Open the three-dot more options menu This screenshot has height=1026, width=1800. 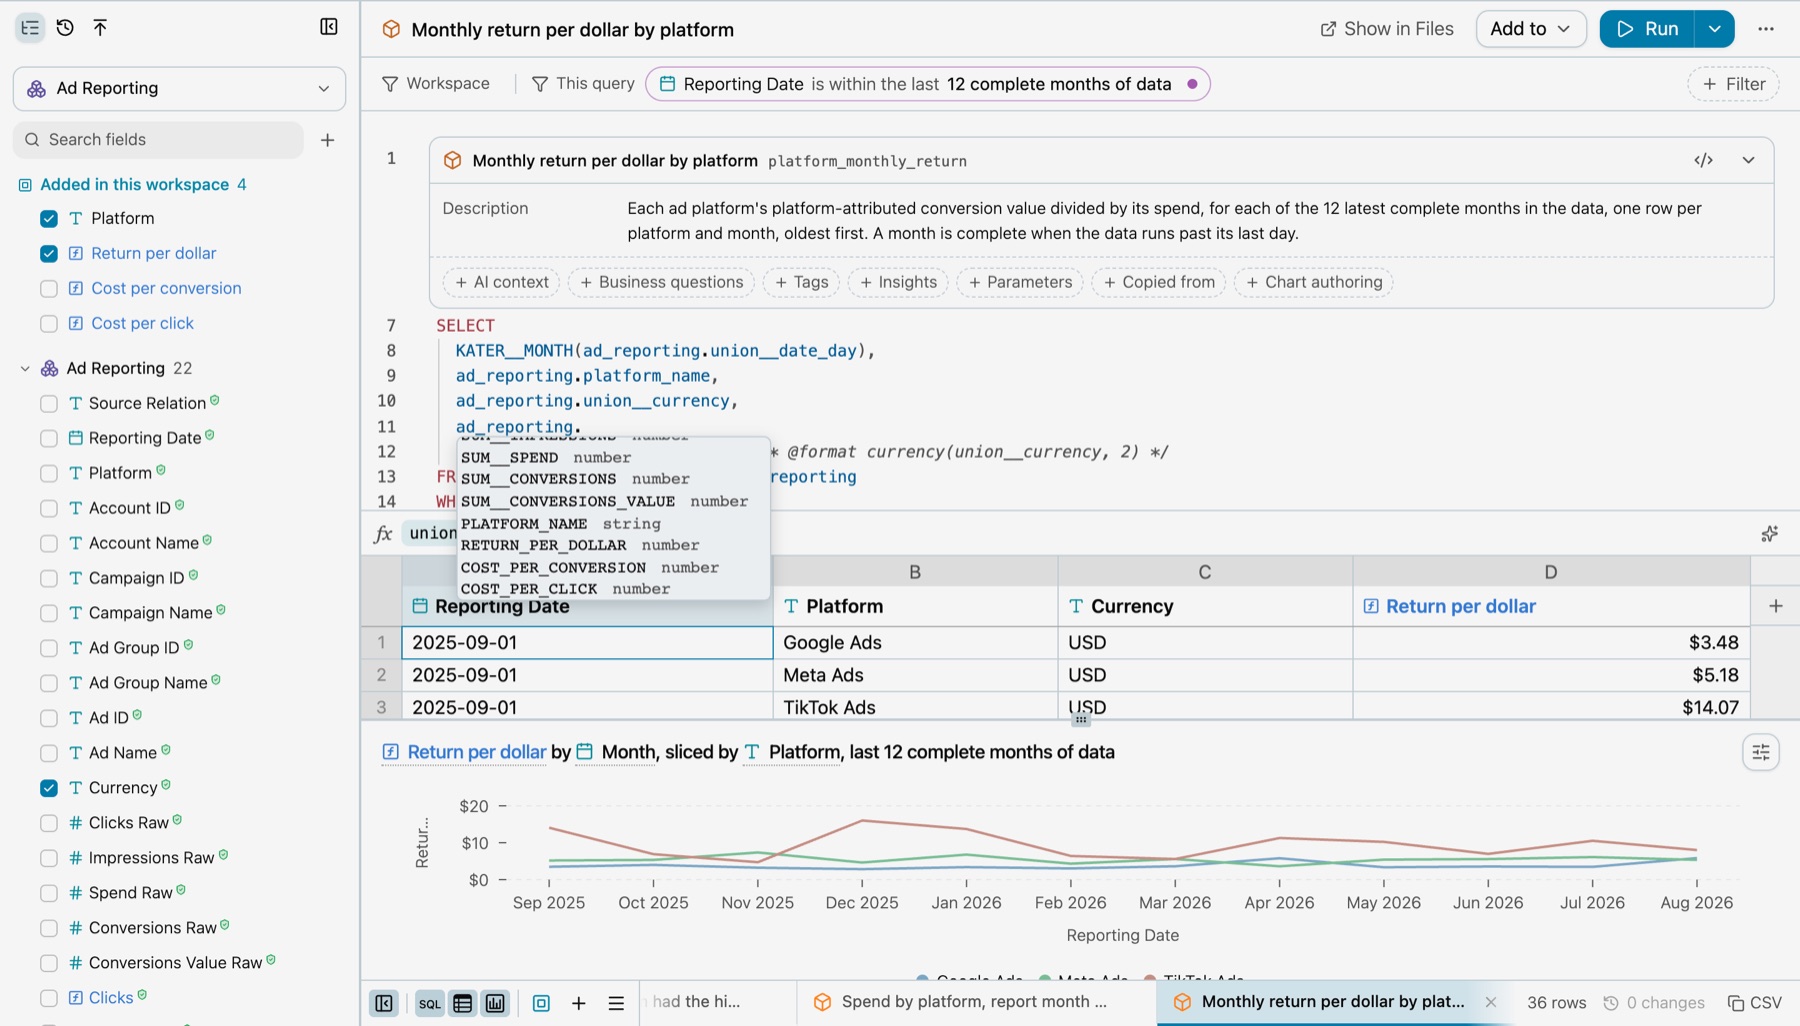[1766, 29]
